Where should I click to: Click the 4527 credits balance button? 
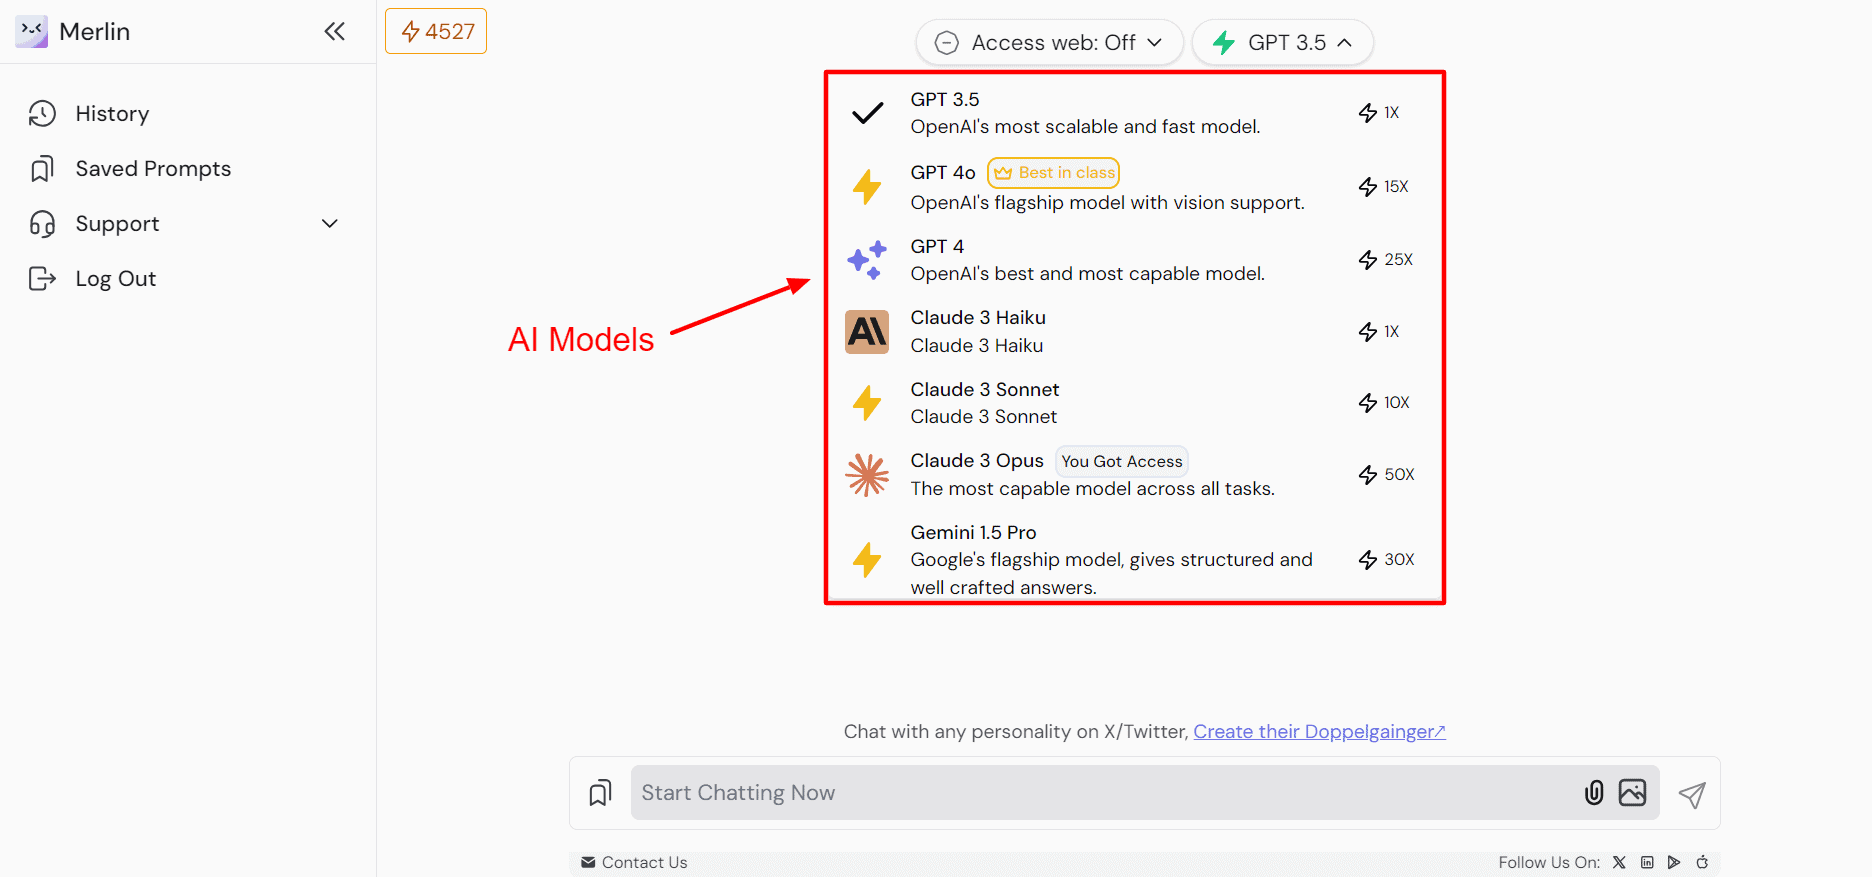pos(436,32)
